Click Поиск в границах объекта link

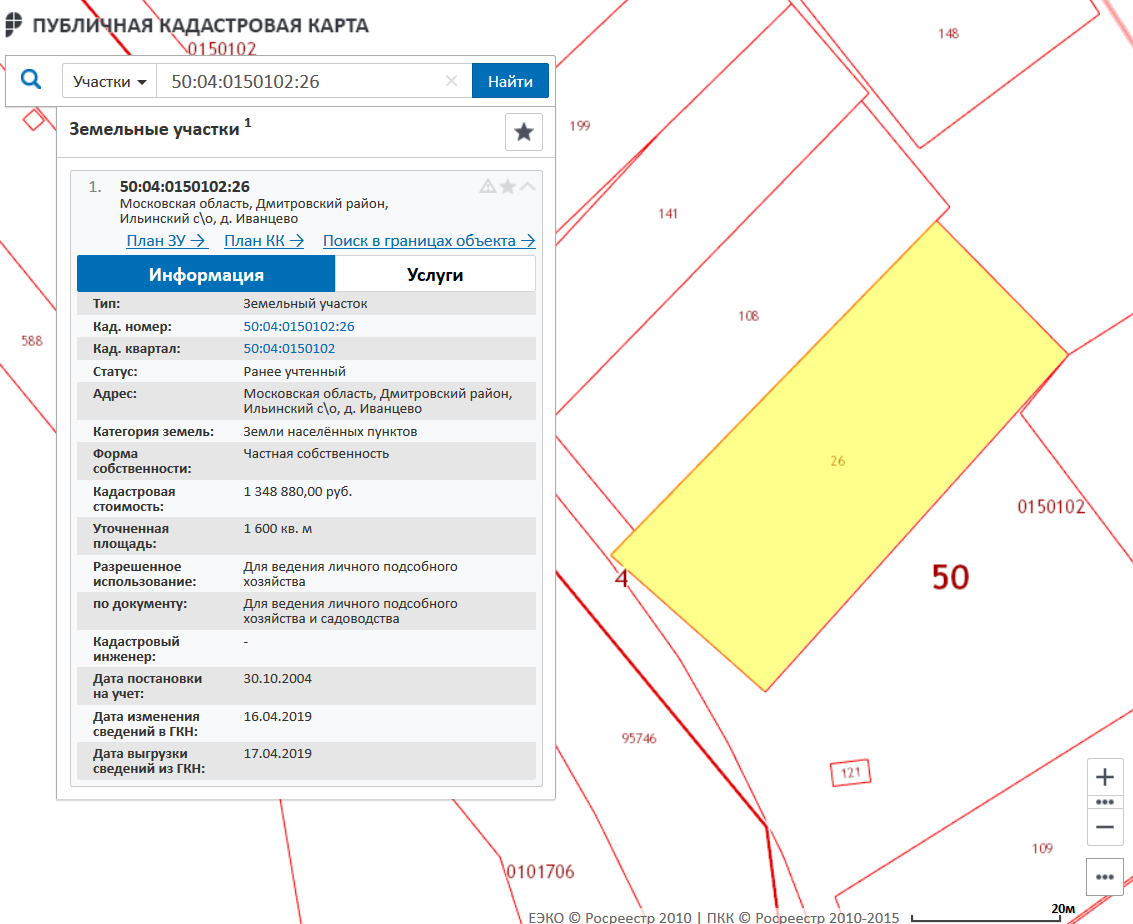coord(429,241)
